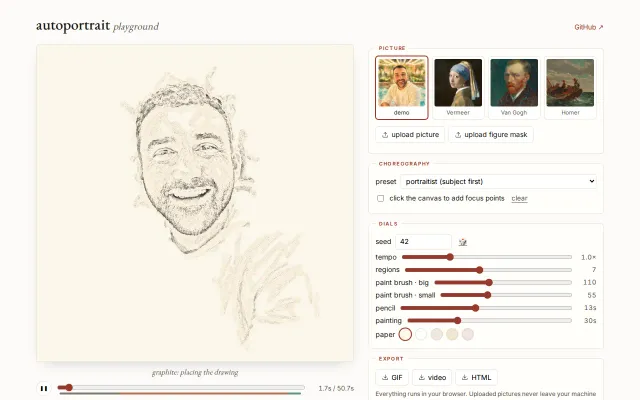Viewport: 640px width, 400px height.
Task: Adjust the regions slider
Action: click(488, 270)
